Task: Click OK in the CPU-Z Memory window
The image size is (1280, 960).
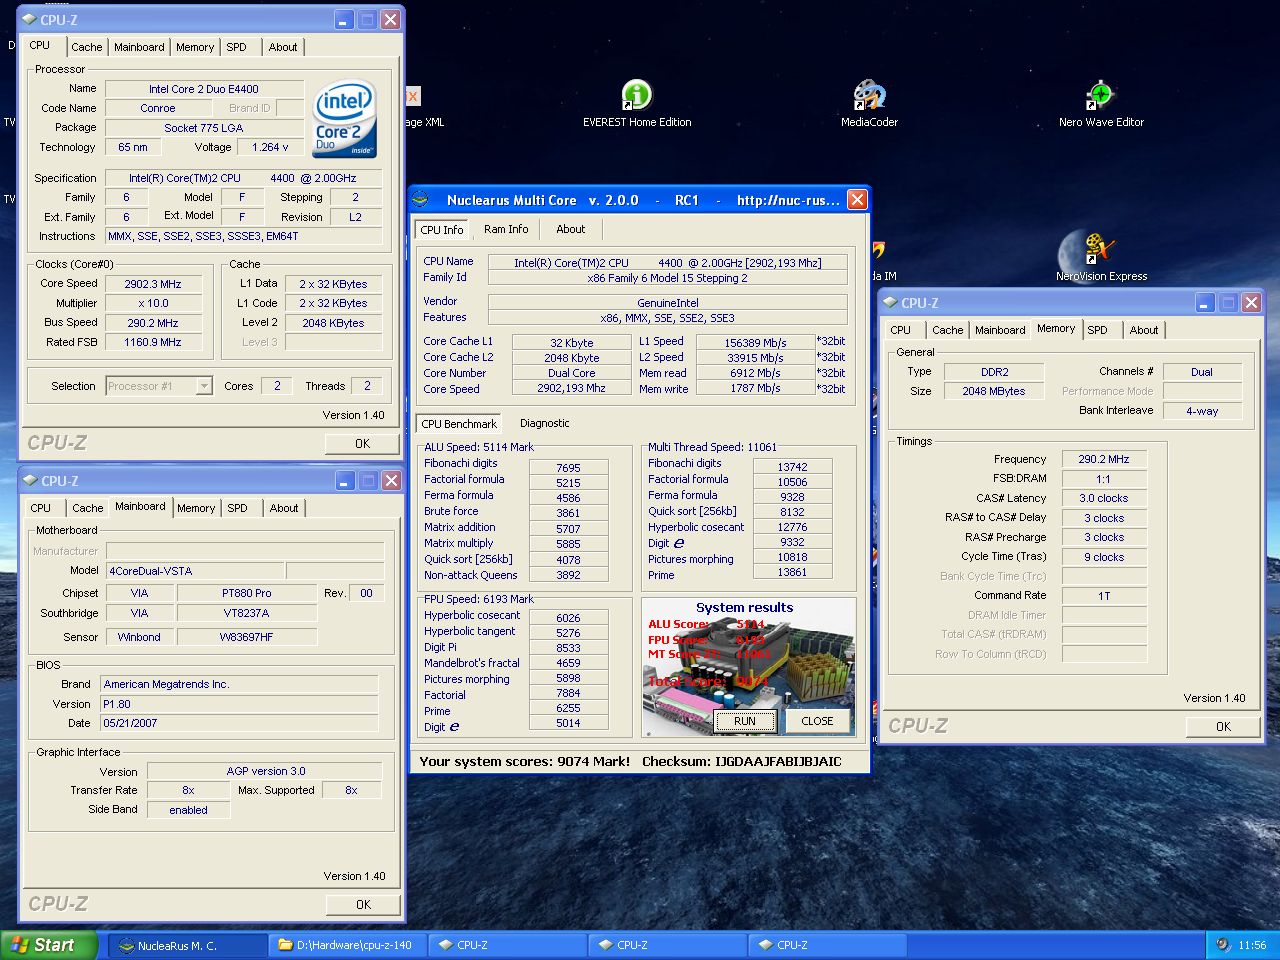Action: point(1223,726)
